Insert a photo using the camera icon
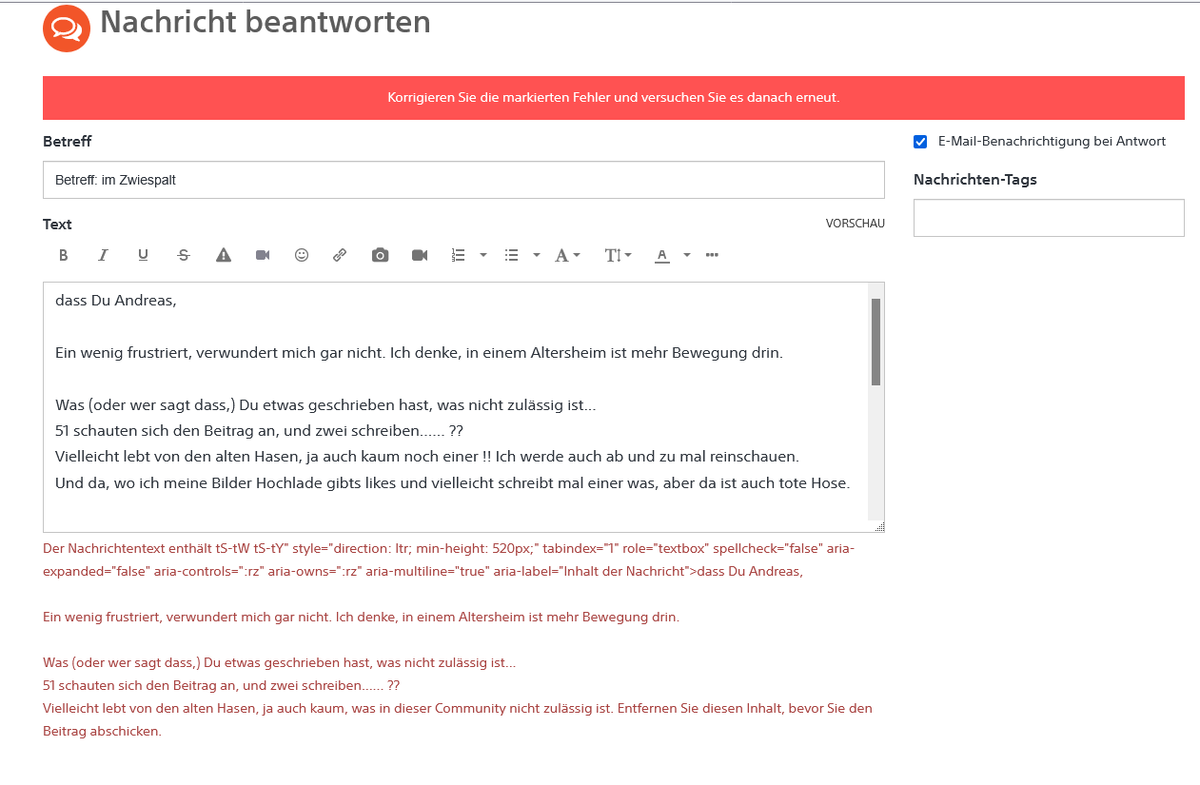The image size is (1200, 785). pyautogui.click(x=380, y=255)
